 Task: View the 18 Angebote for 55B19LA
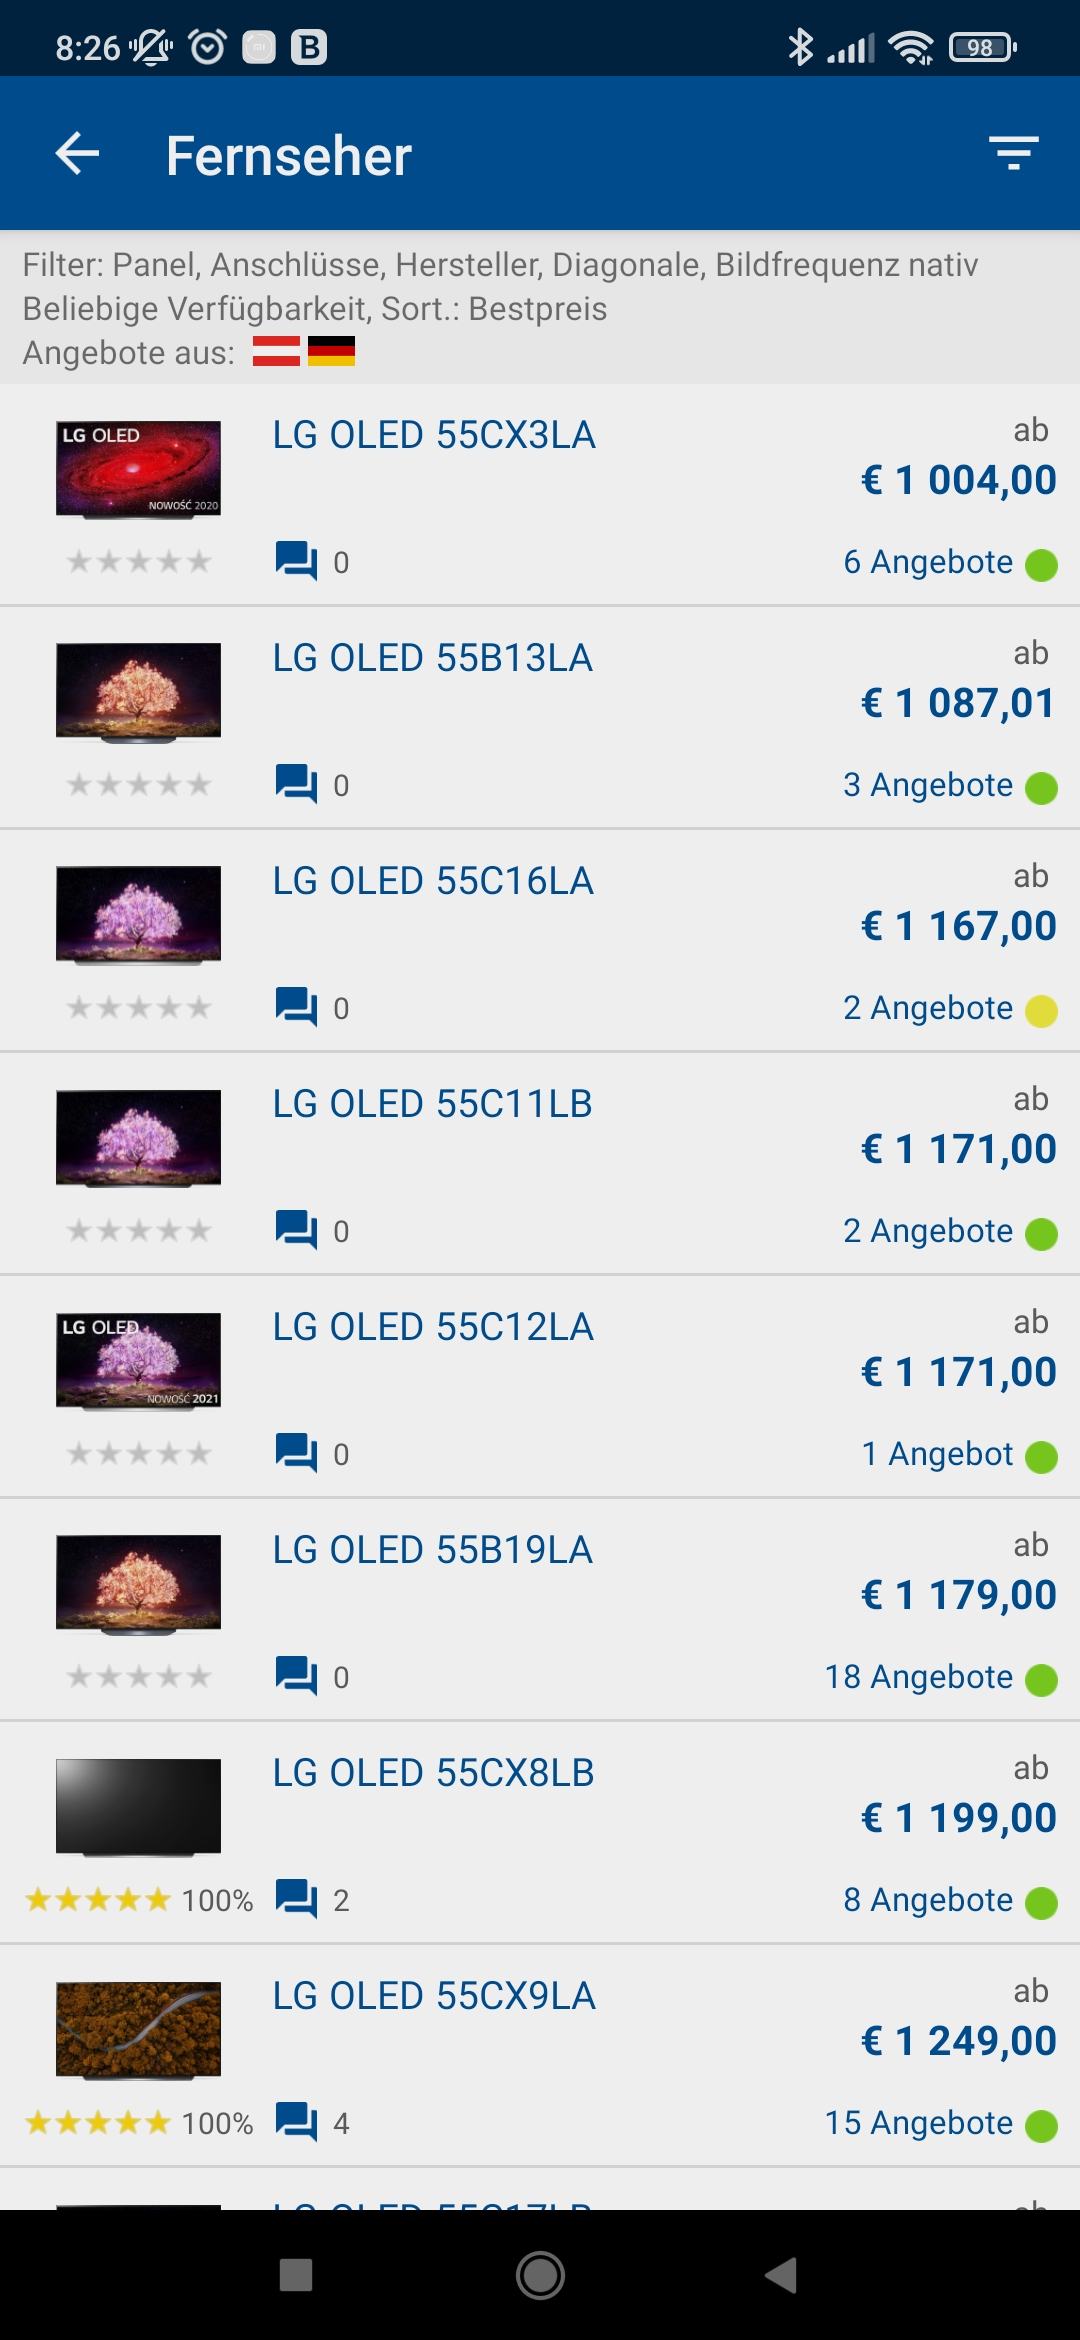point(918,1677)
